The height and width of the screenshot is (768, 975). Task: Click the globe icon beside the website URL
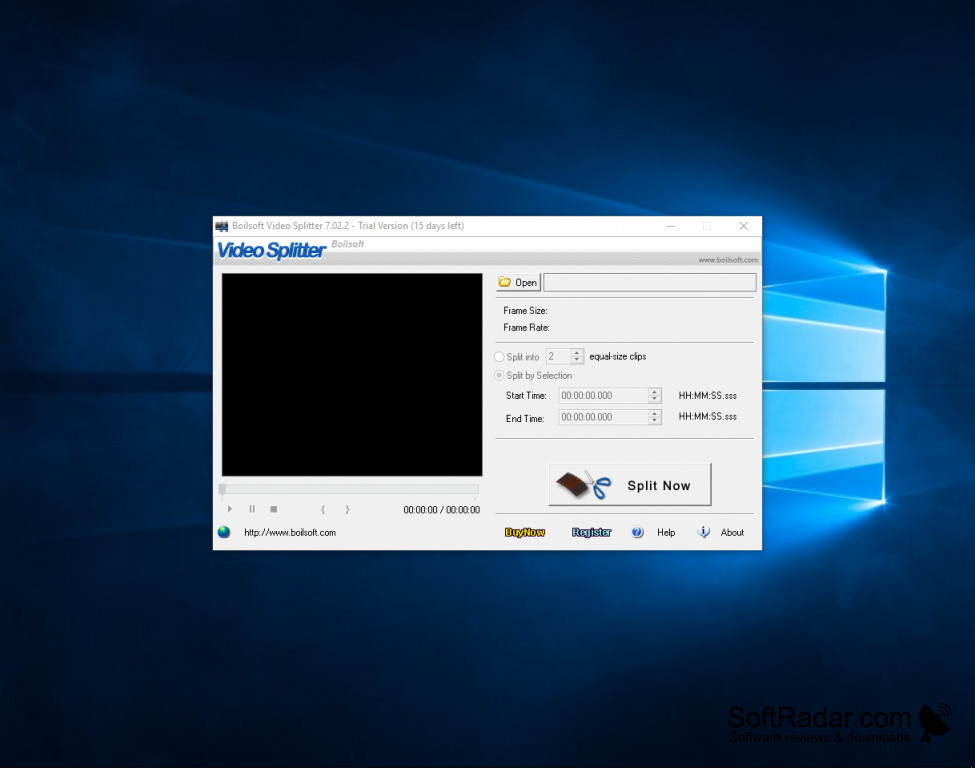[224, 532]
